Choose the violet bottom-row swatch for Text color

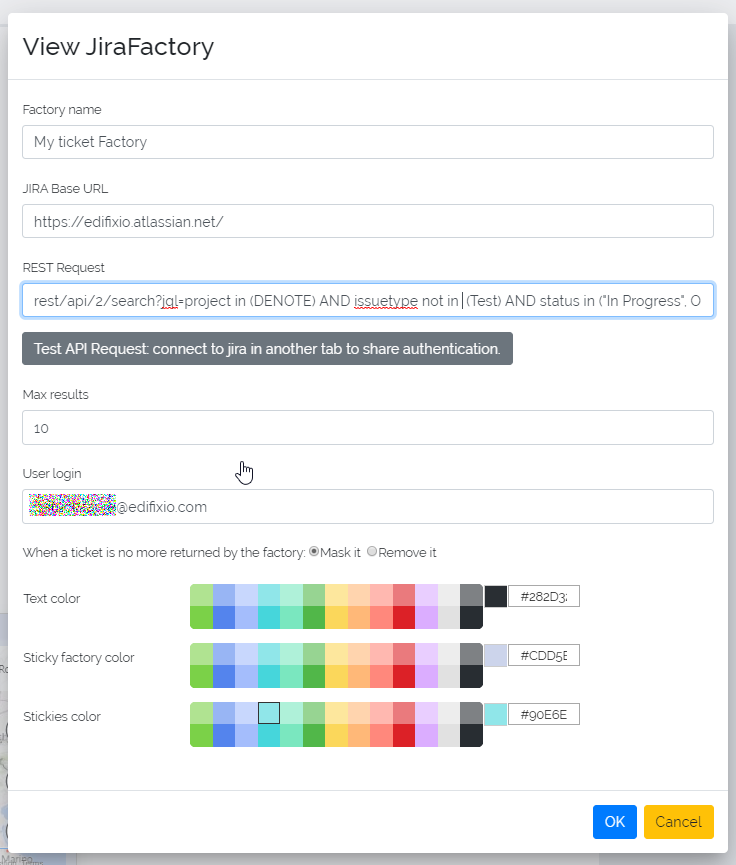426,617
